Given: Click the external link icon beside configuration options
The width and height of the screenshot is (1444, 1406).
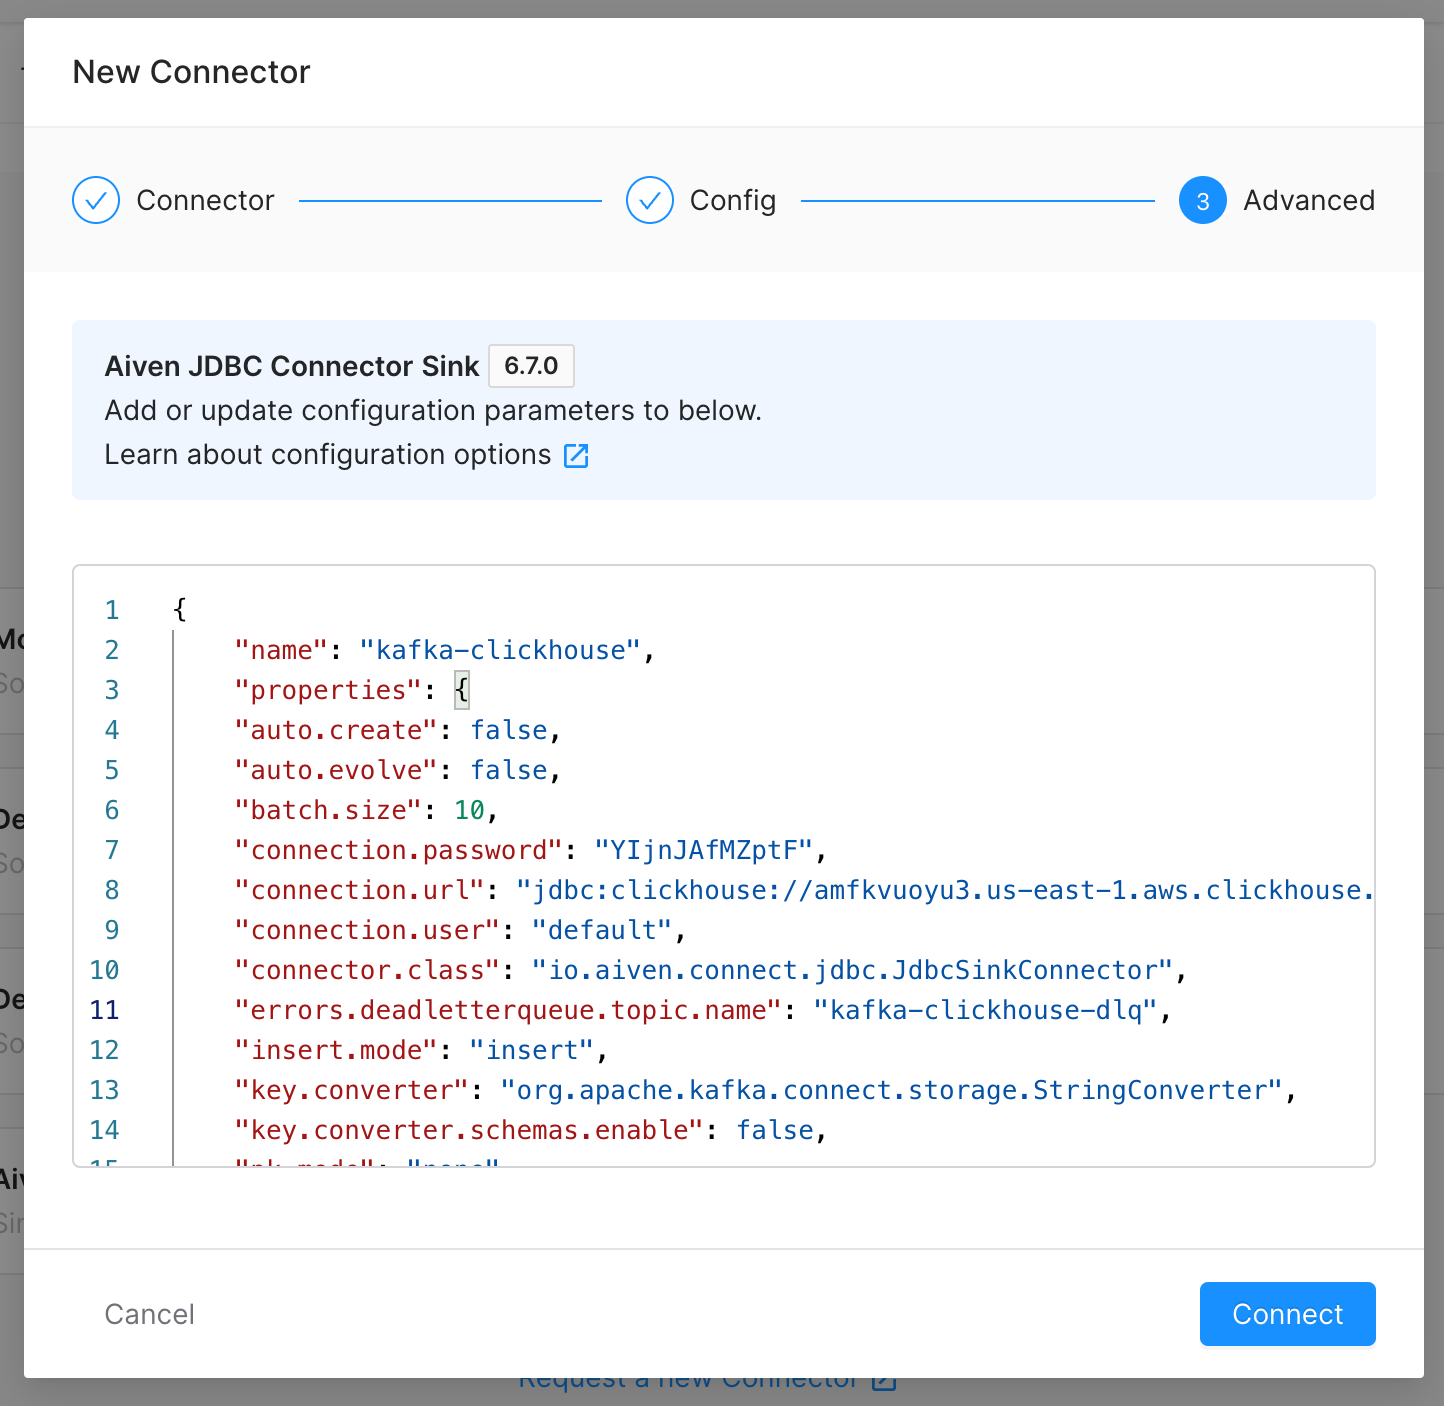Looking at the screenshot, I should tap(576, 456).
